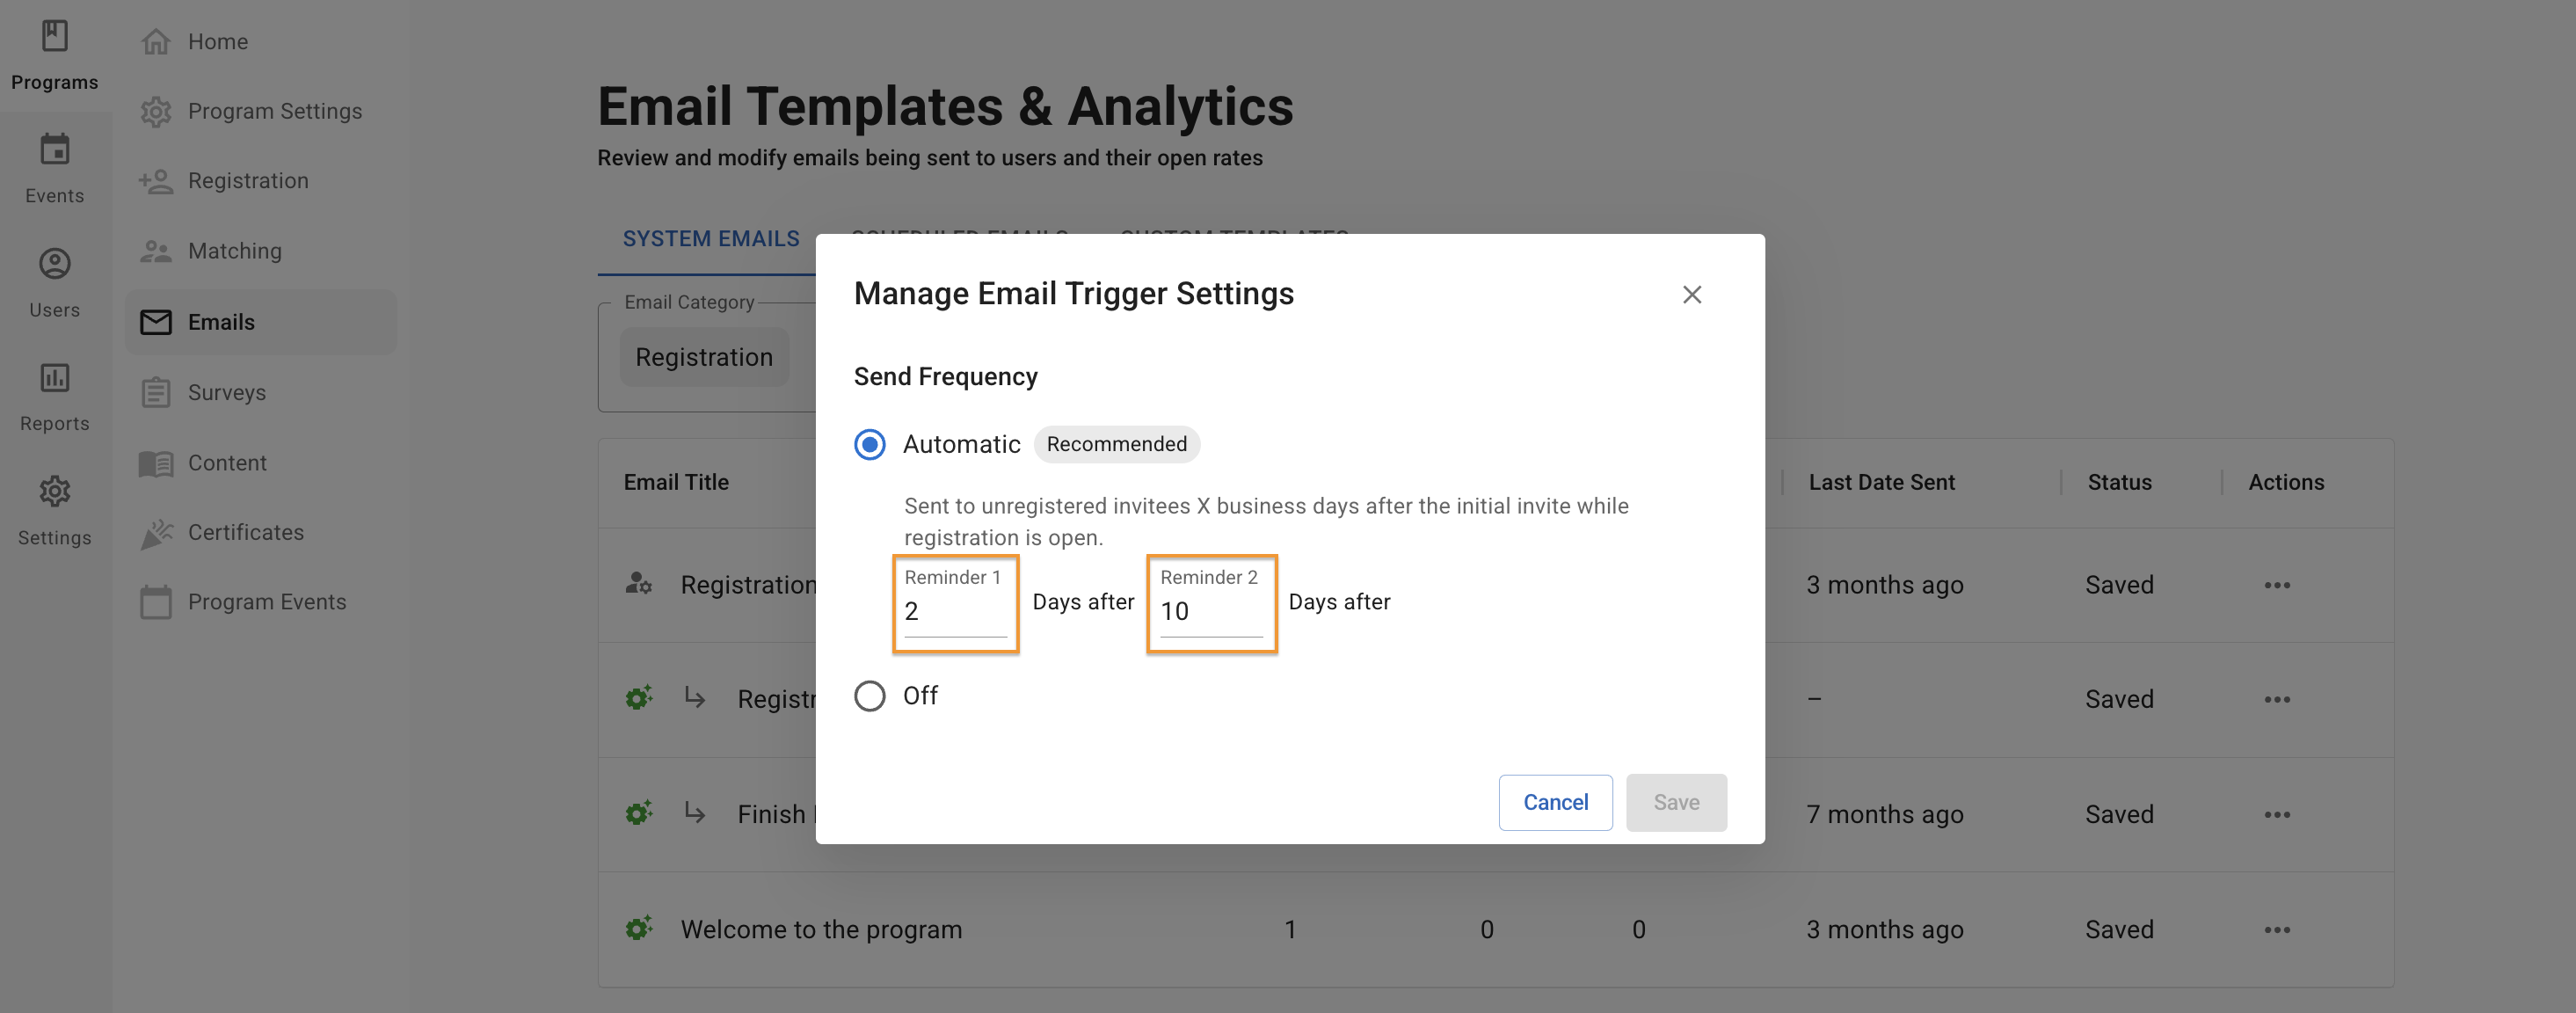Open actions menu for Welcome to the program
This screenshot has width=2576, height=1013.
pos(2276,930)
